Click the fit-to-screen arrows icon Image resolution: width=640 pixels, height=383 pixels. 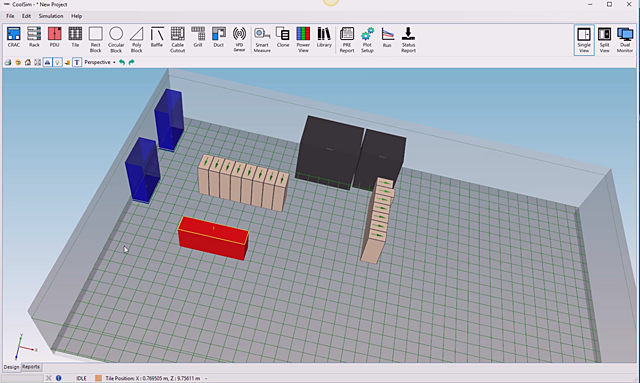[38, 62]
